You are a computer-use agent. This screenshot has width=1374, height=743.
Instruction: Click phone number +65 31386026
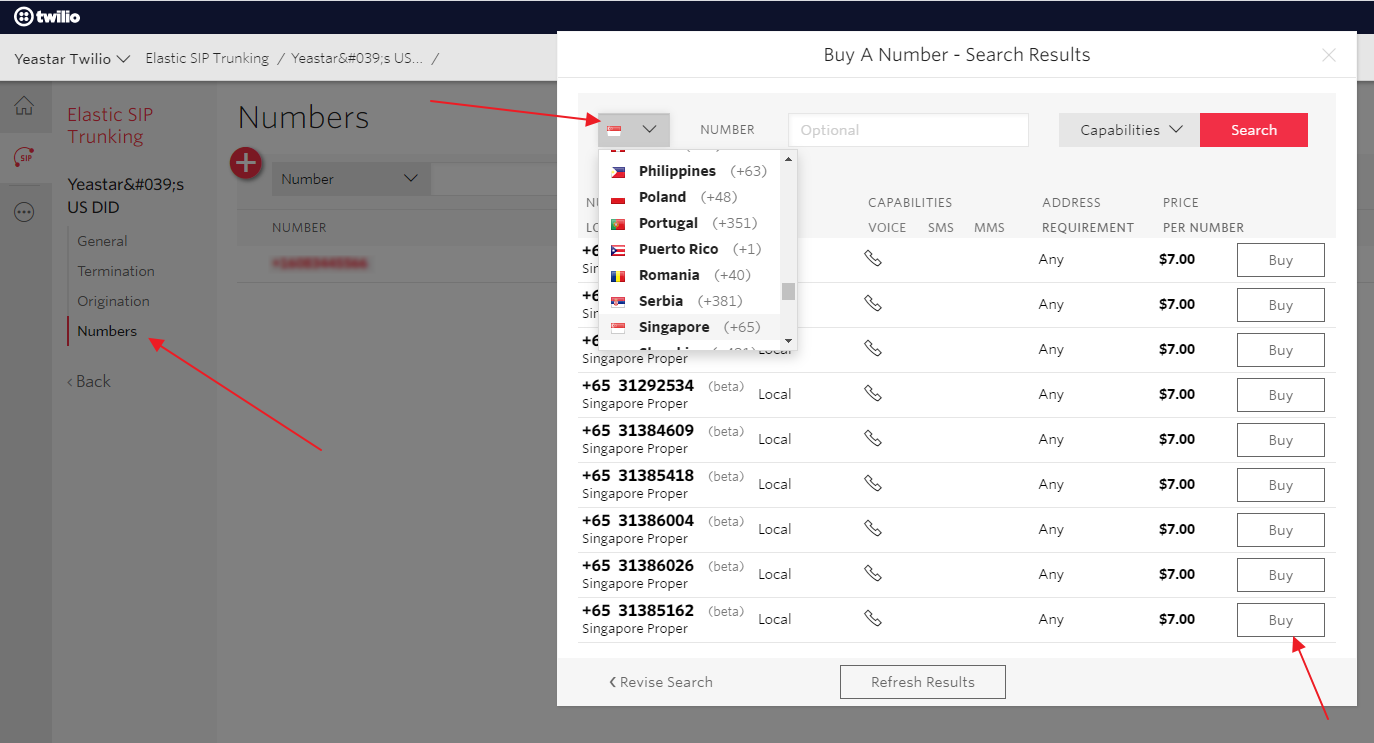click(638, 565)
